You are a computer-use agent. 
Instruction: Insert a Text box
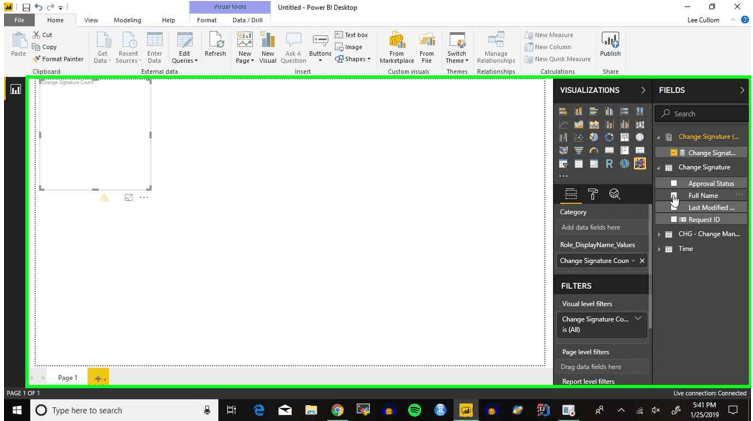pos(352,35)
